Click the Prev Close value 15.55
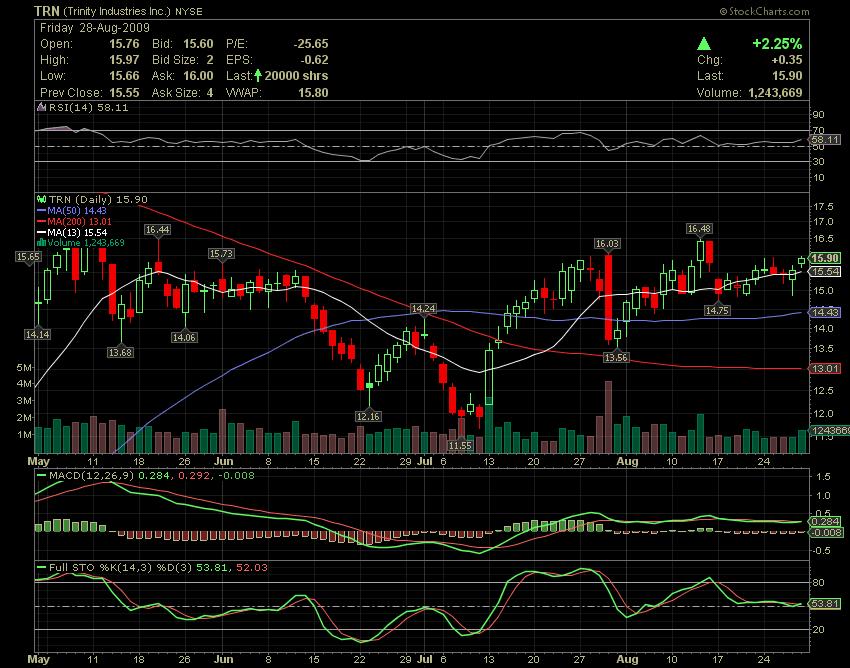The height and width of the screenshot is (668, 850). 124,93
